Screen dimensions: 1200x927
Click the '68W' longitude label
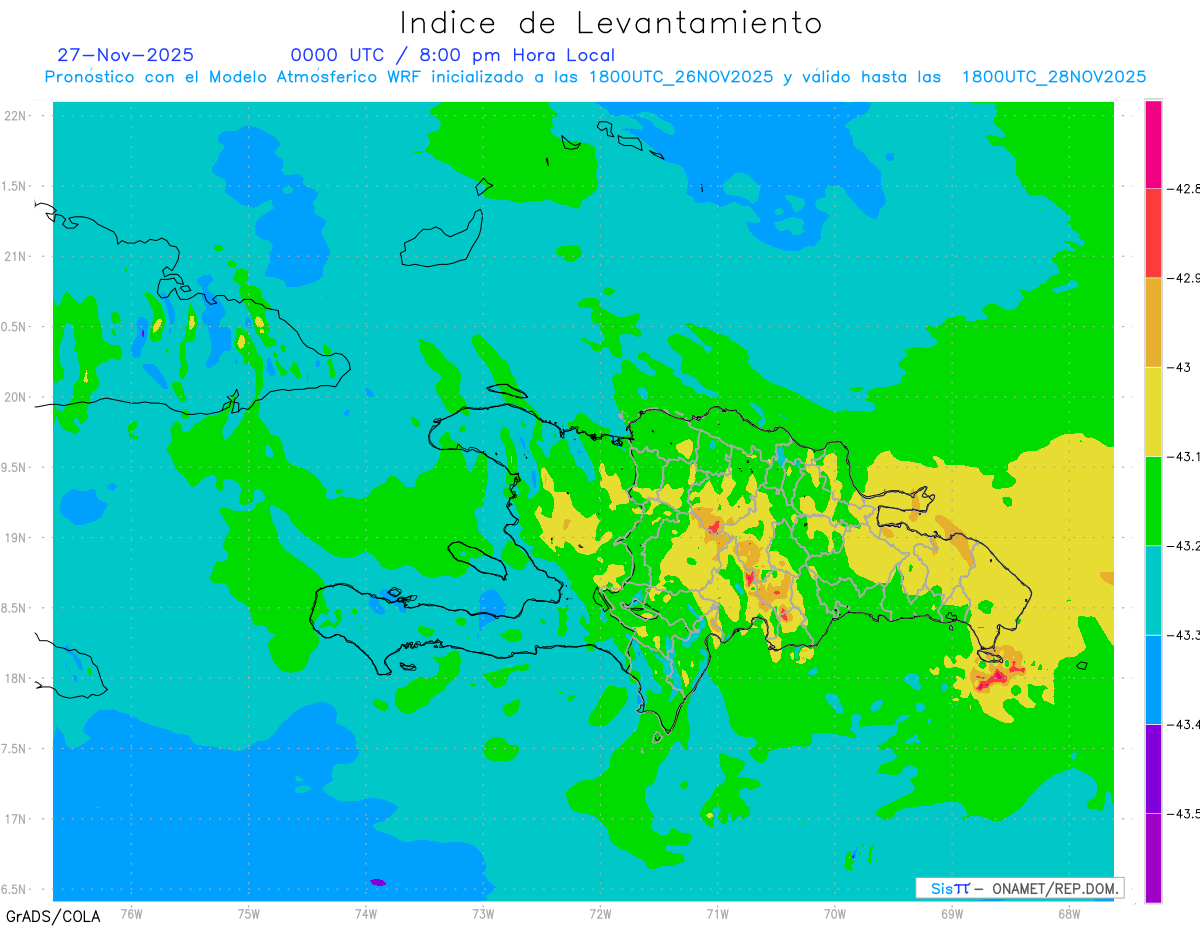tap(1068, 914)
